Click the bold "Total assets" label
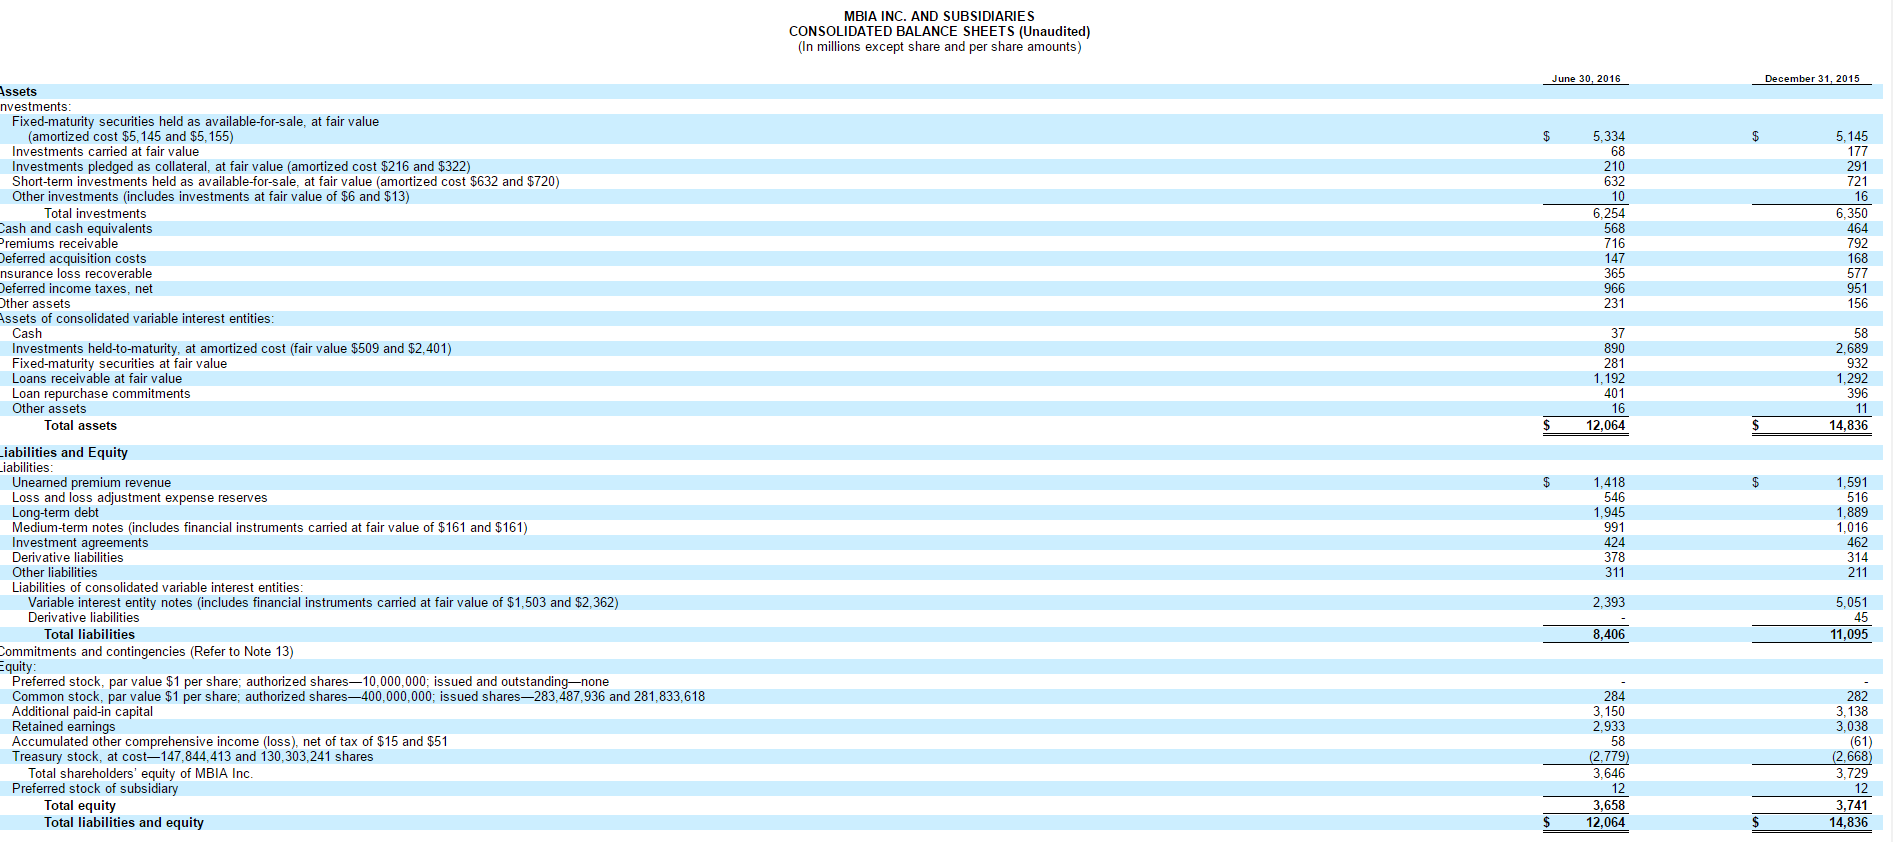The width and height of the screenshot is (1893, 842). click(x=80, y=425)
